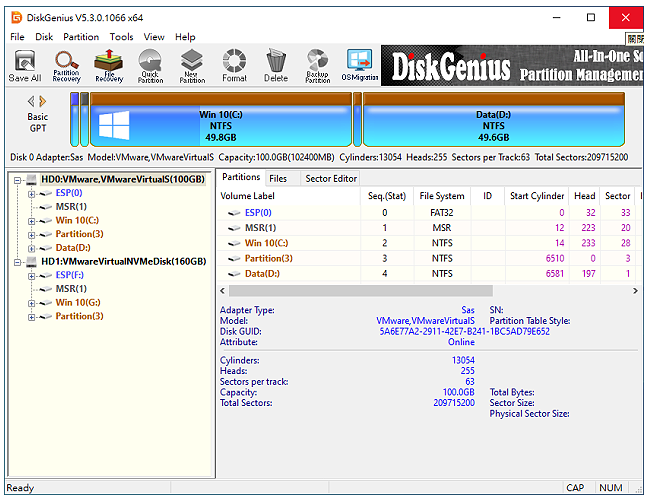Click the horizontal scrollbar left arrow
Screen dimensions: 651x501
coord(223,291)
